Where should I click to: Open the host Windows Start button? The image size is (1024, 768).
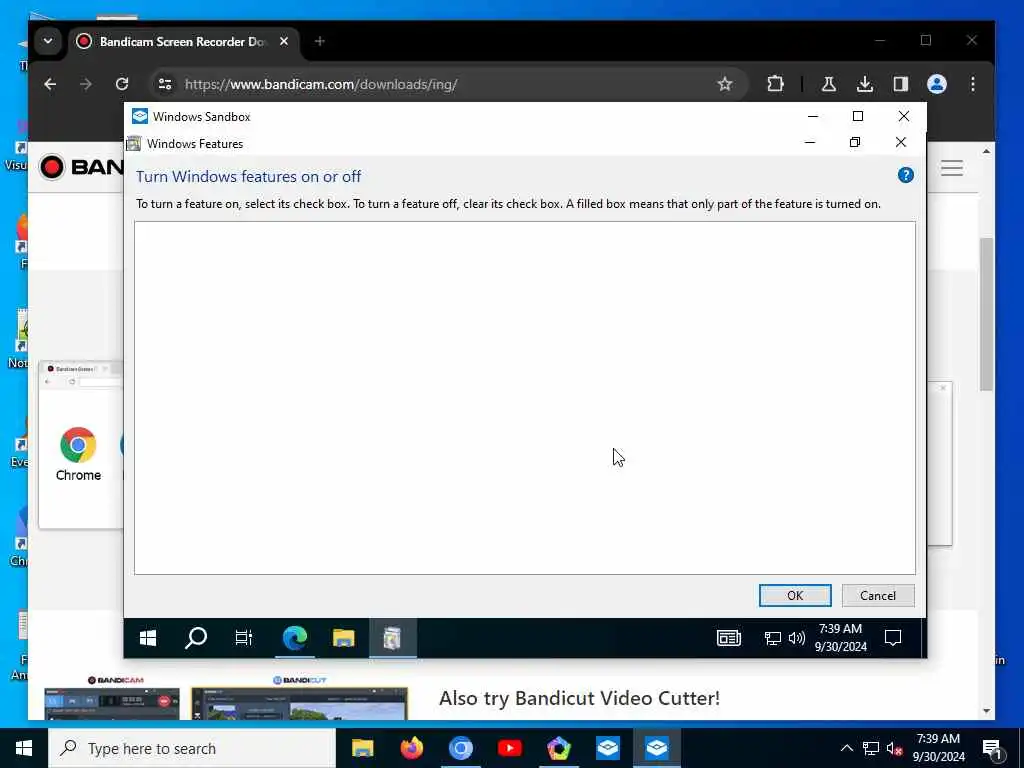tap(24, 748)
